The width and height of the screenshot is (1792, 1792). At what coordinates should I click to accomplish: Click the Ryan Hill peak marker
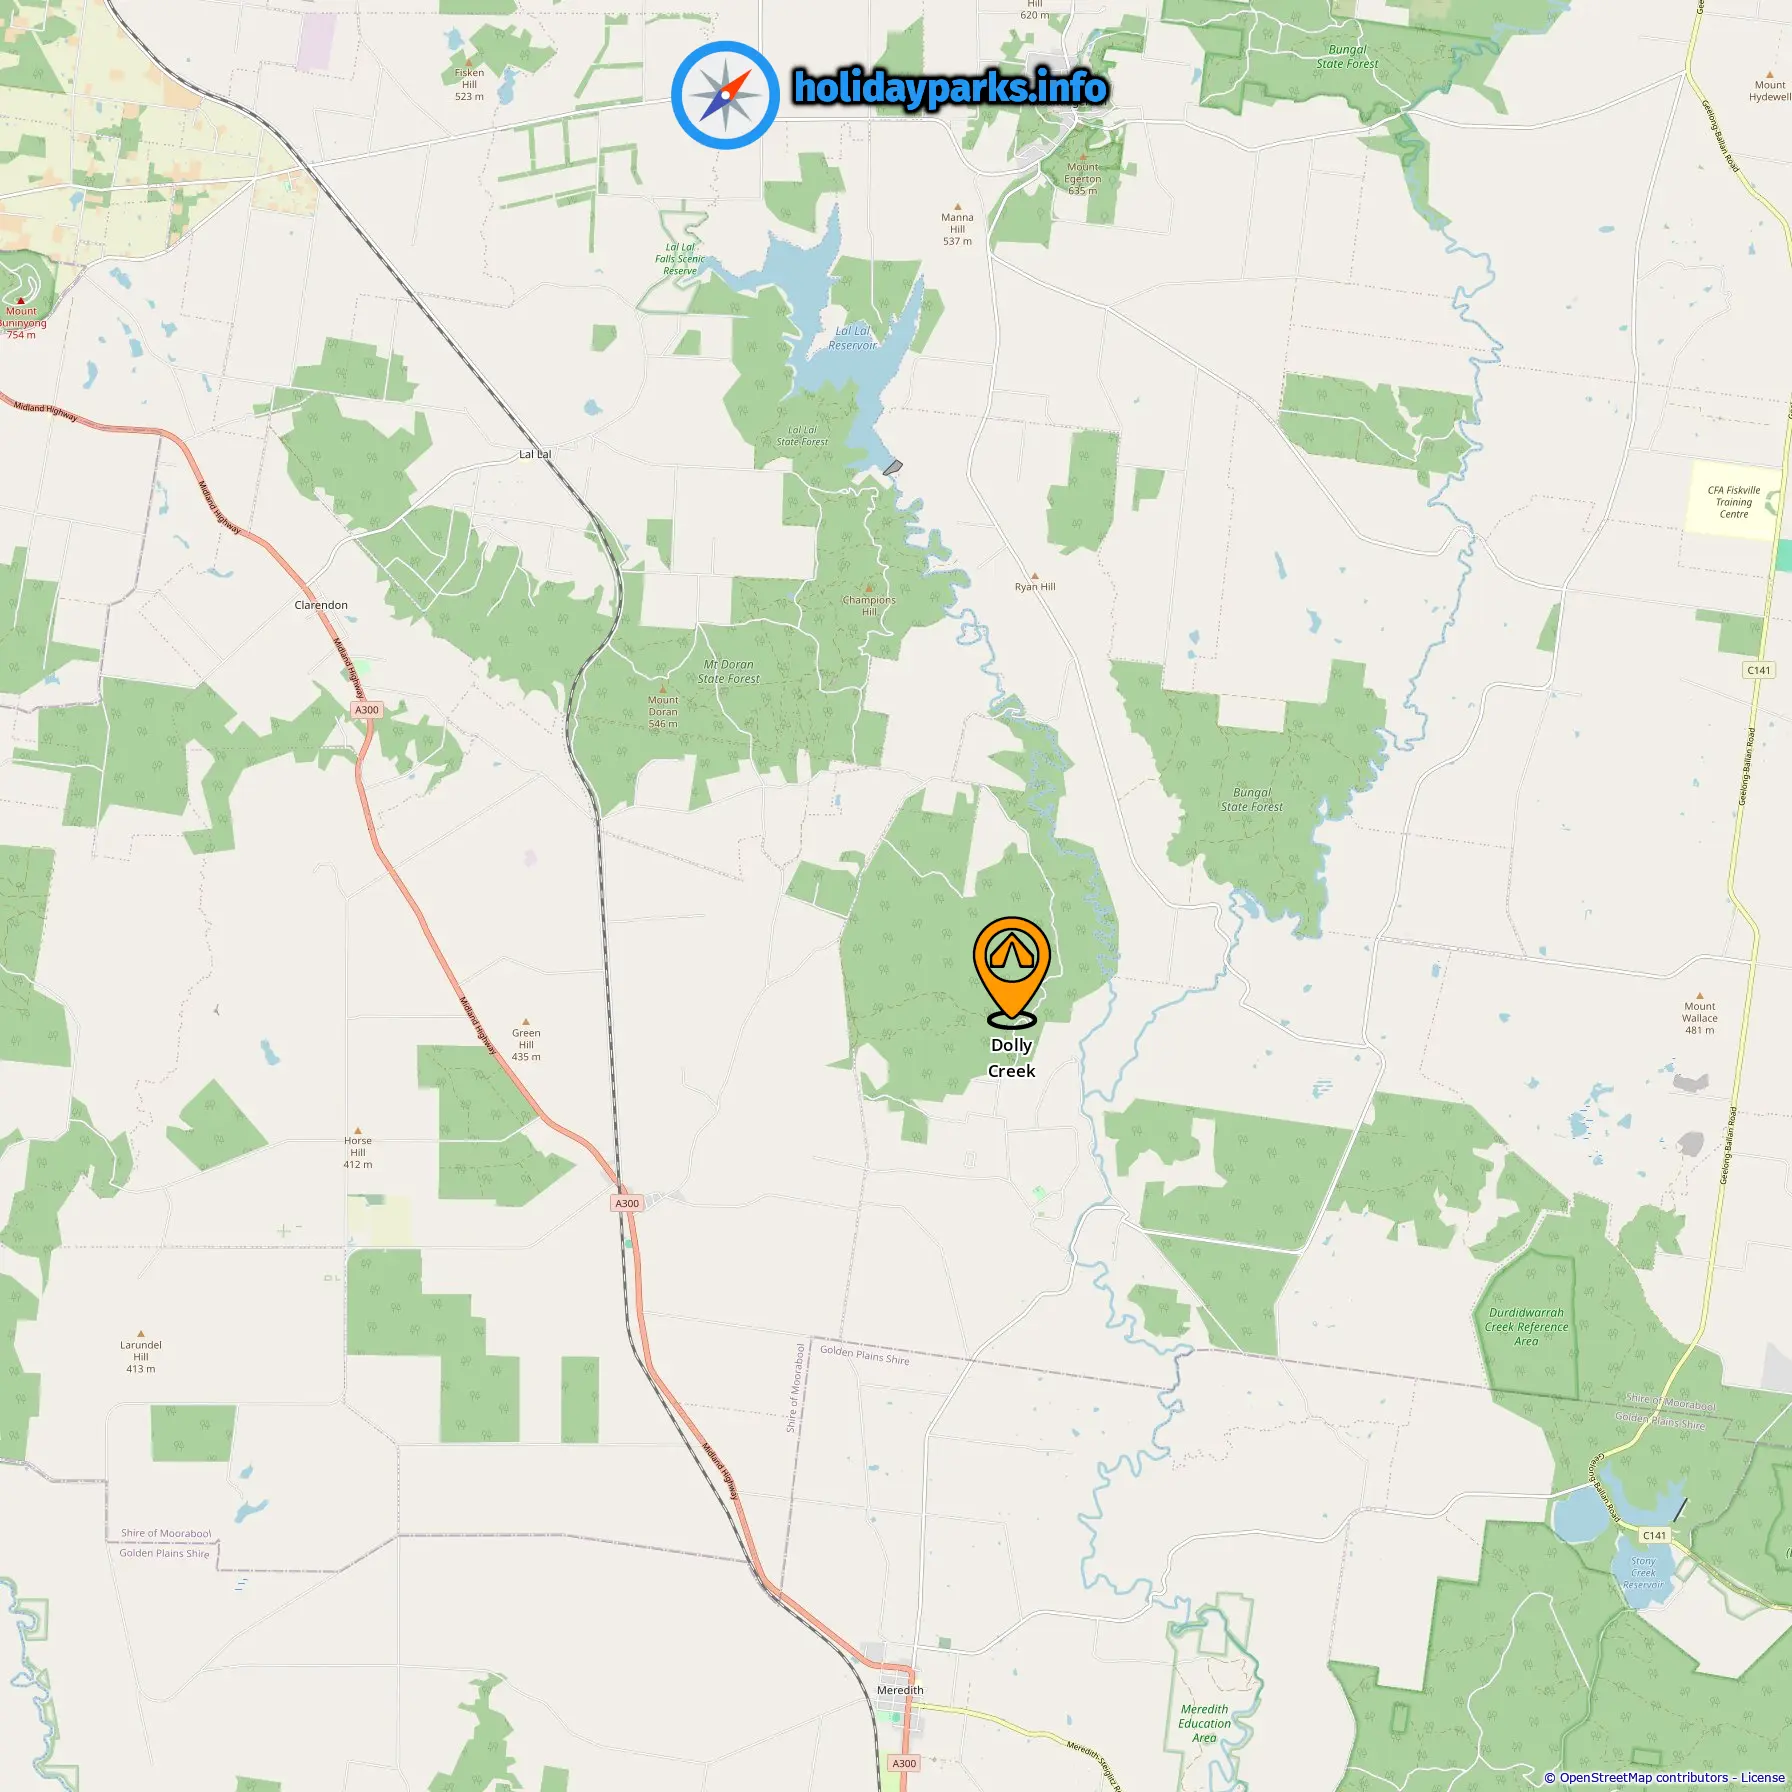(x=1034, y=576)
